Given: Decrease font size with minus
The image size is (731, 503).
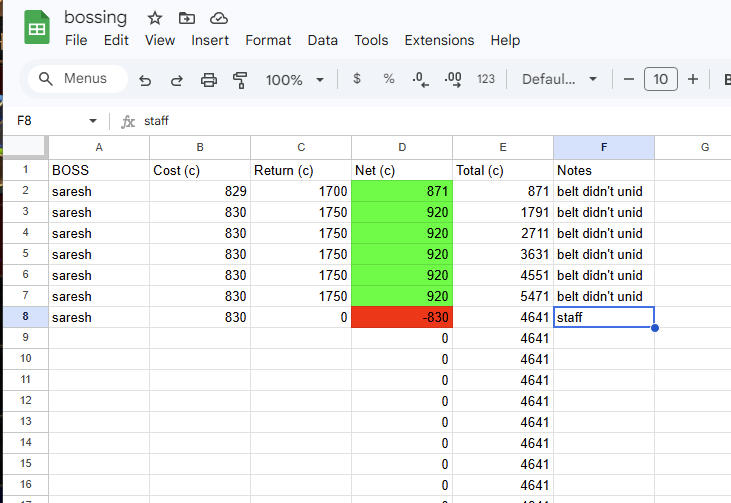Looking at the screenshot, I should coord(628,79).
